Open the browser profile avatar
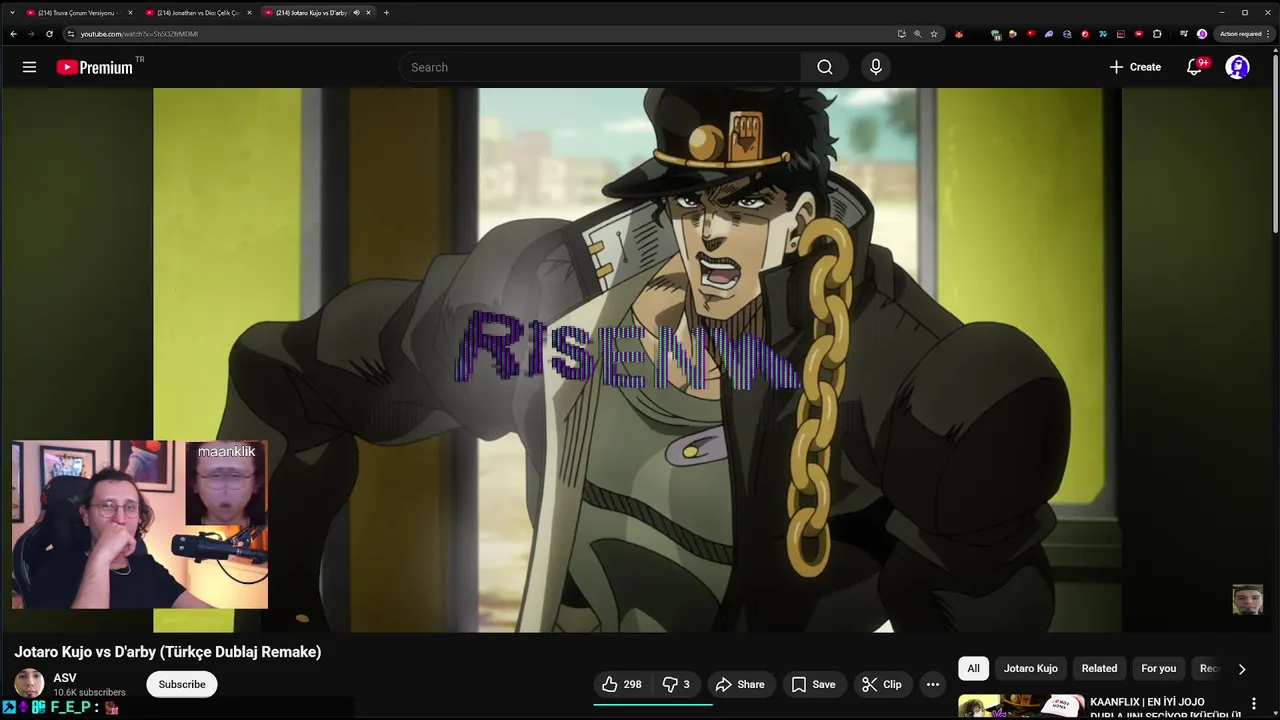Viewport: 1280px width, 720px height. (1202, 34)
